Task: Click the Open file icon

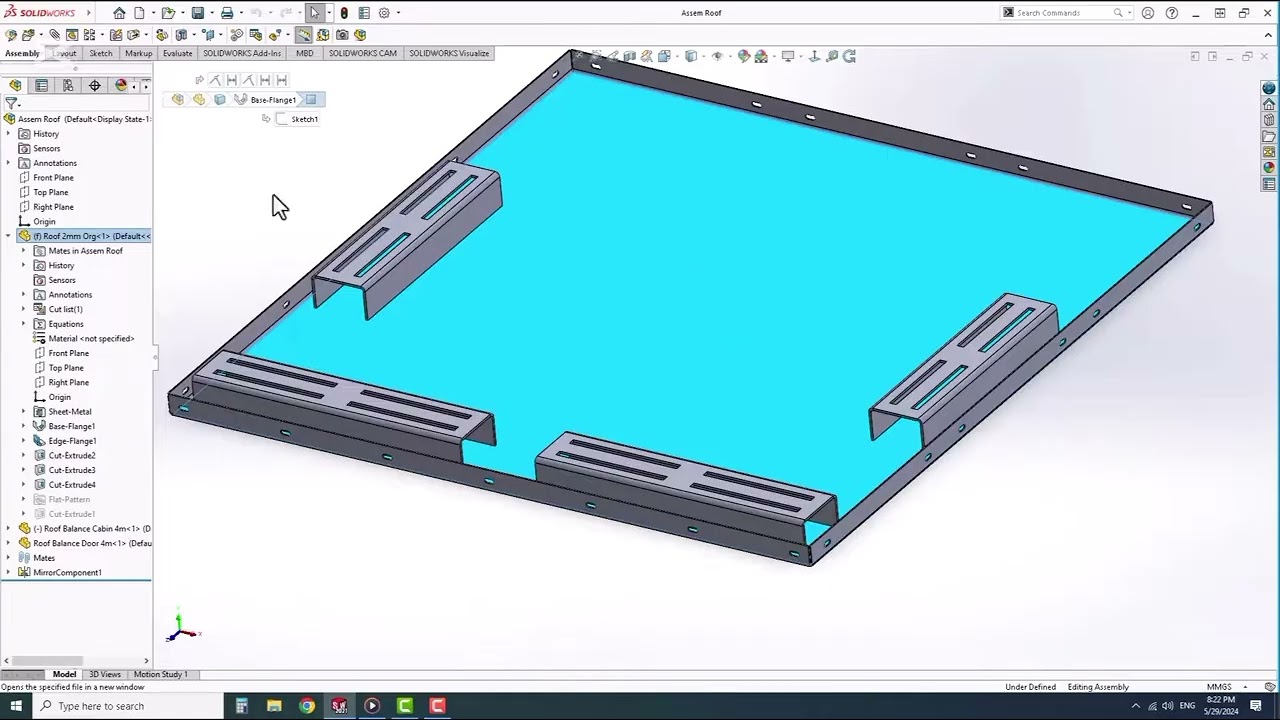Action: point(168,13)
